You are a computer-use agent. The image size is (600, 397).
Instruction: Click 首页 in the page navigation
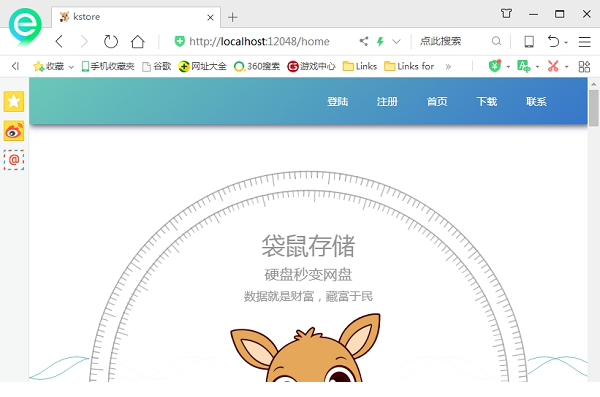point(437,101)
